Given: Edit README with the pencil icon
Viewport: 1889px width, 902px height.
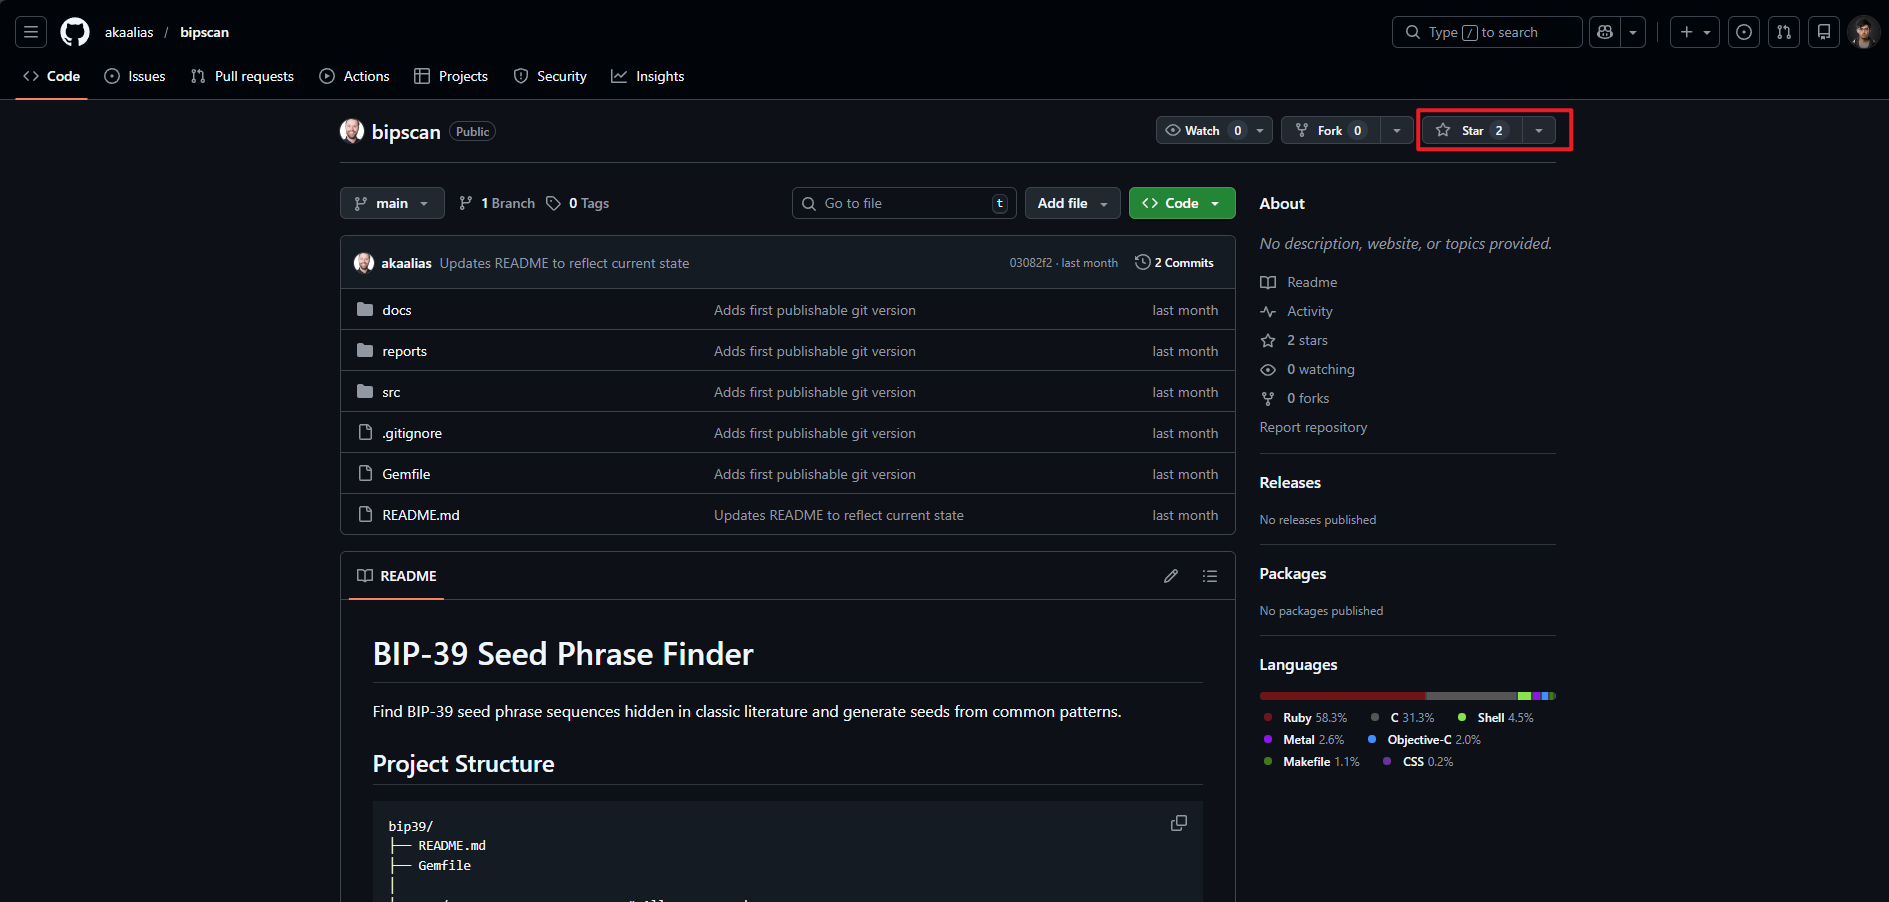Looking at the screenshot, I should [x=1171, y=576].
